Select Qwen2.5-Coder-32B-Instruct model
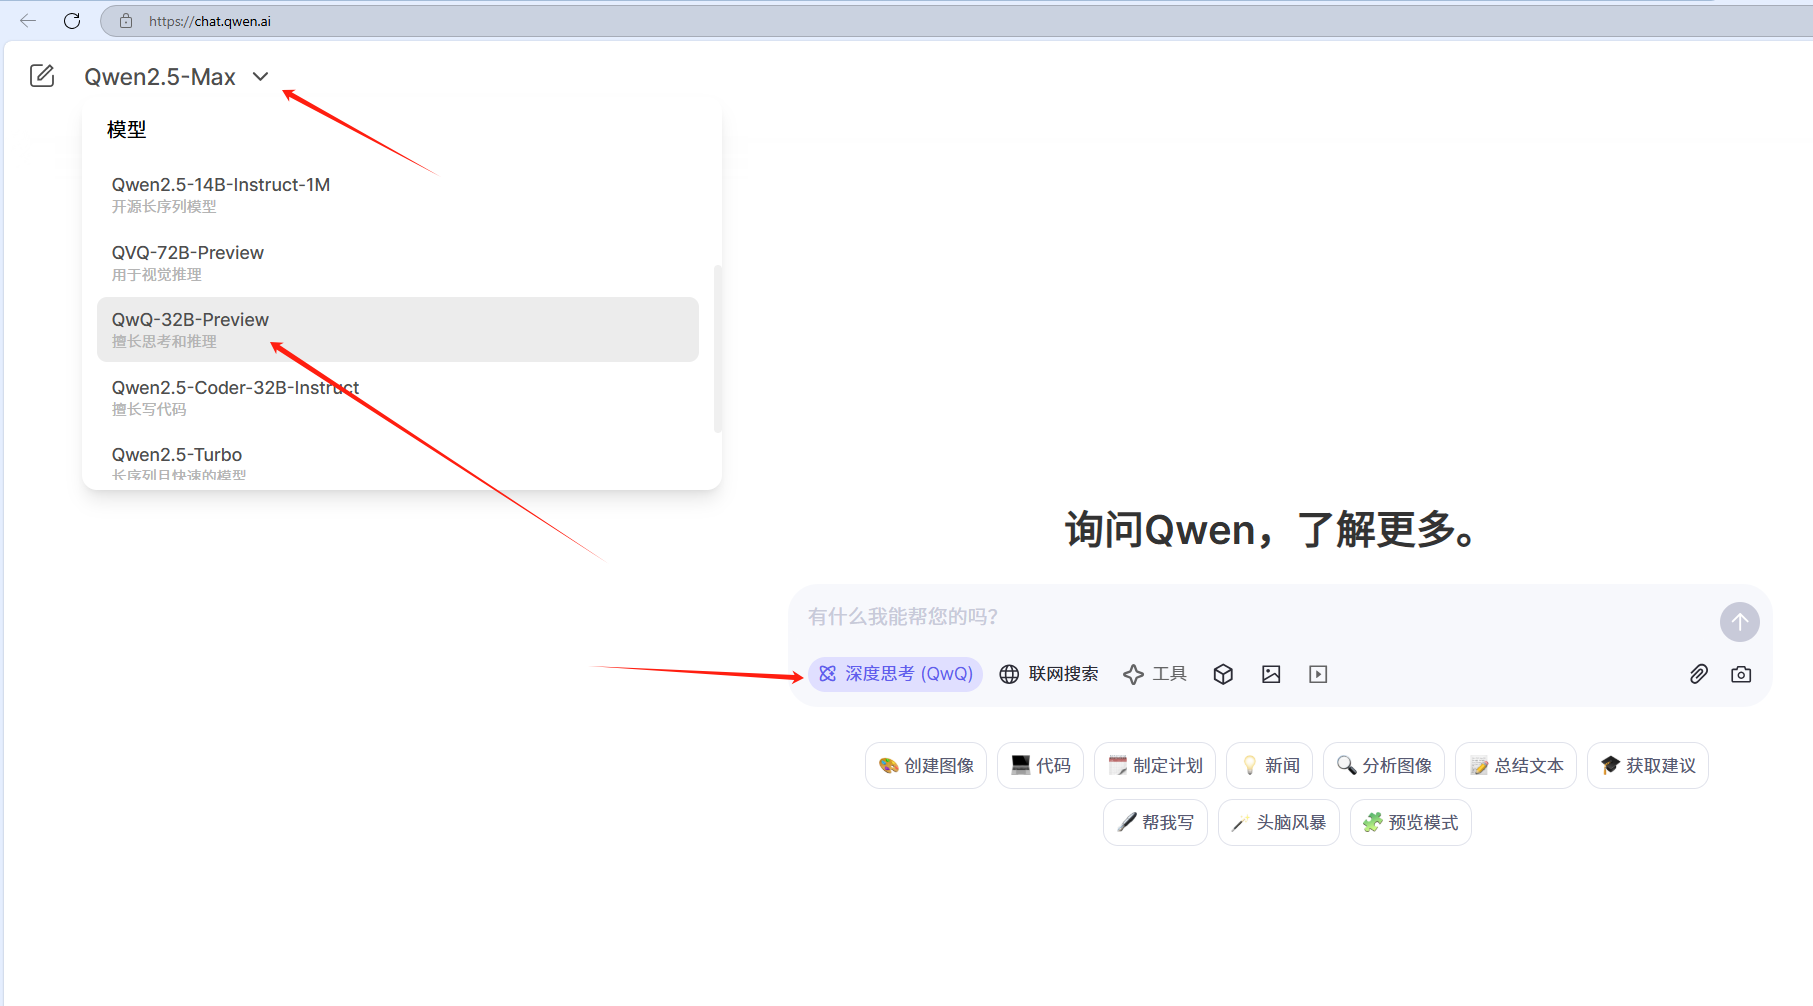This screenshot has width=1813, height=1006. click(398, 397)
